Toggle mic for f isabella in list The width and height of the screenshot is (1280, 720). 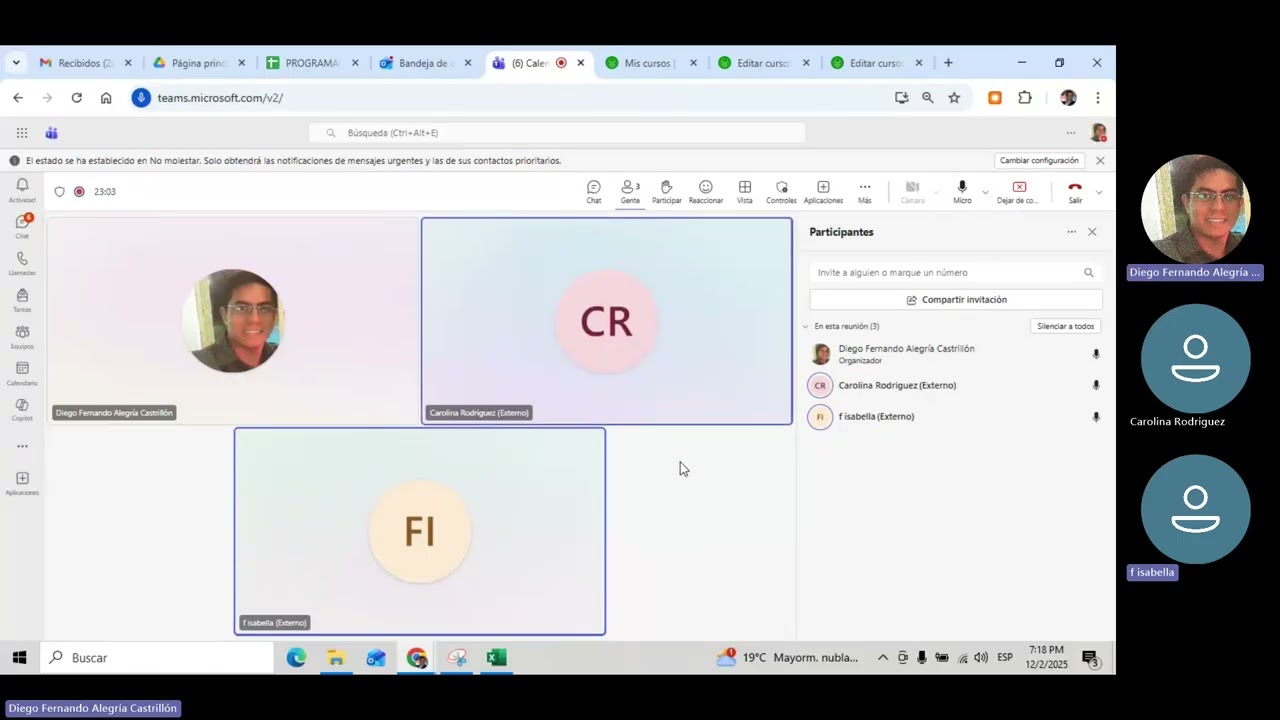pos(1096,417)
